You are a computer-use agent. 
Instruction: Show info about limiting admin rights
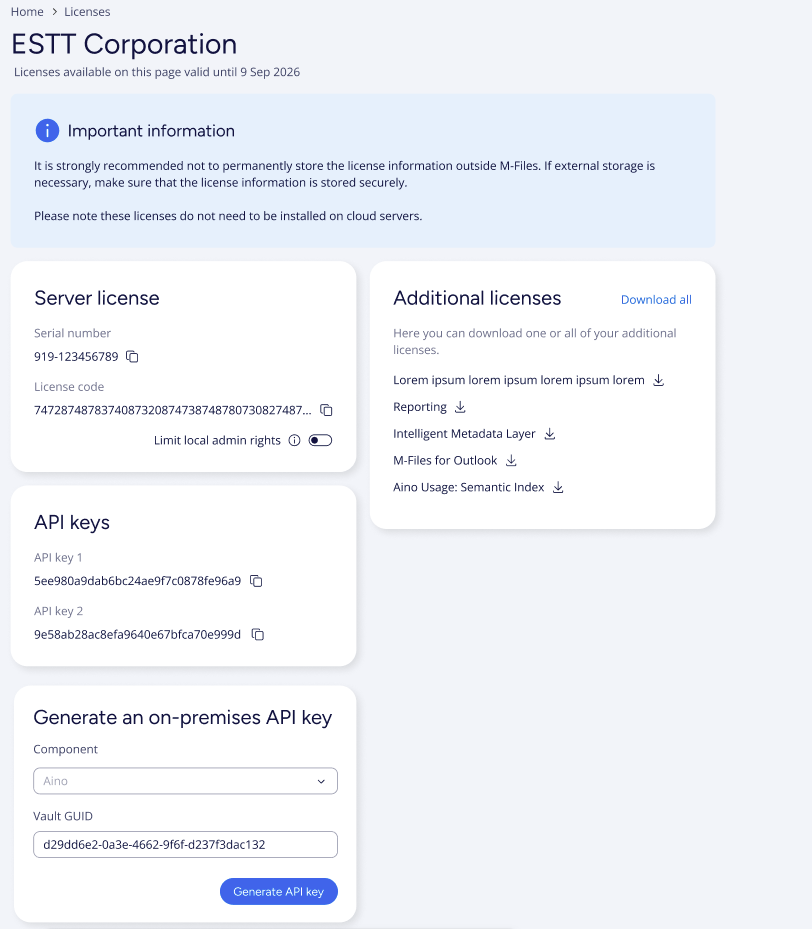pos(294,440)
